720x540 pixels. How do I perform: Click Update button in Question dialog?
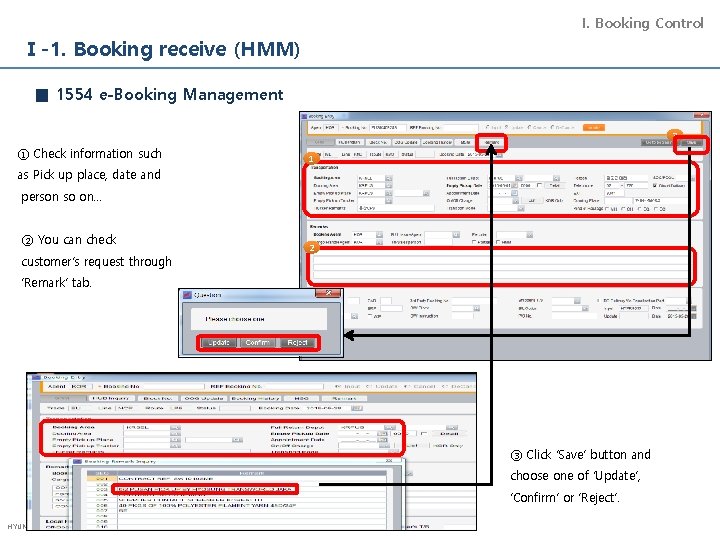219,343
